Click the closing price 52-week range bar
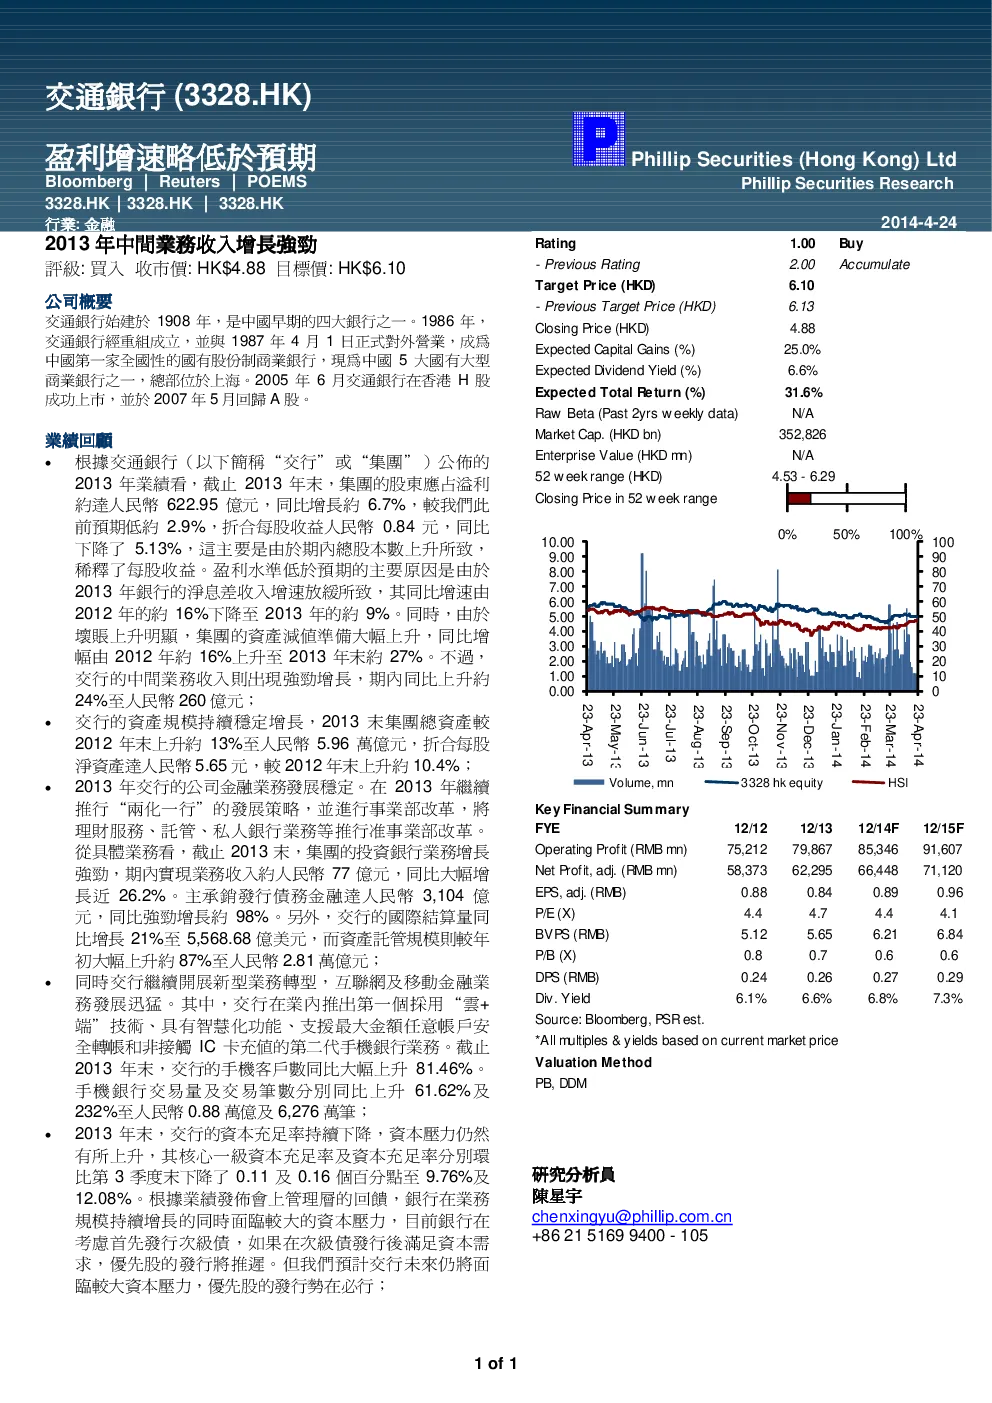This screenshot has height=1403, width=992. coord(846,497)
